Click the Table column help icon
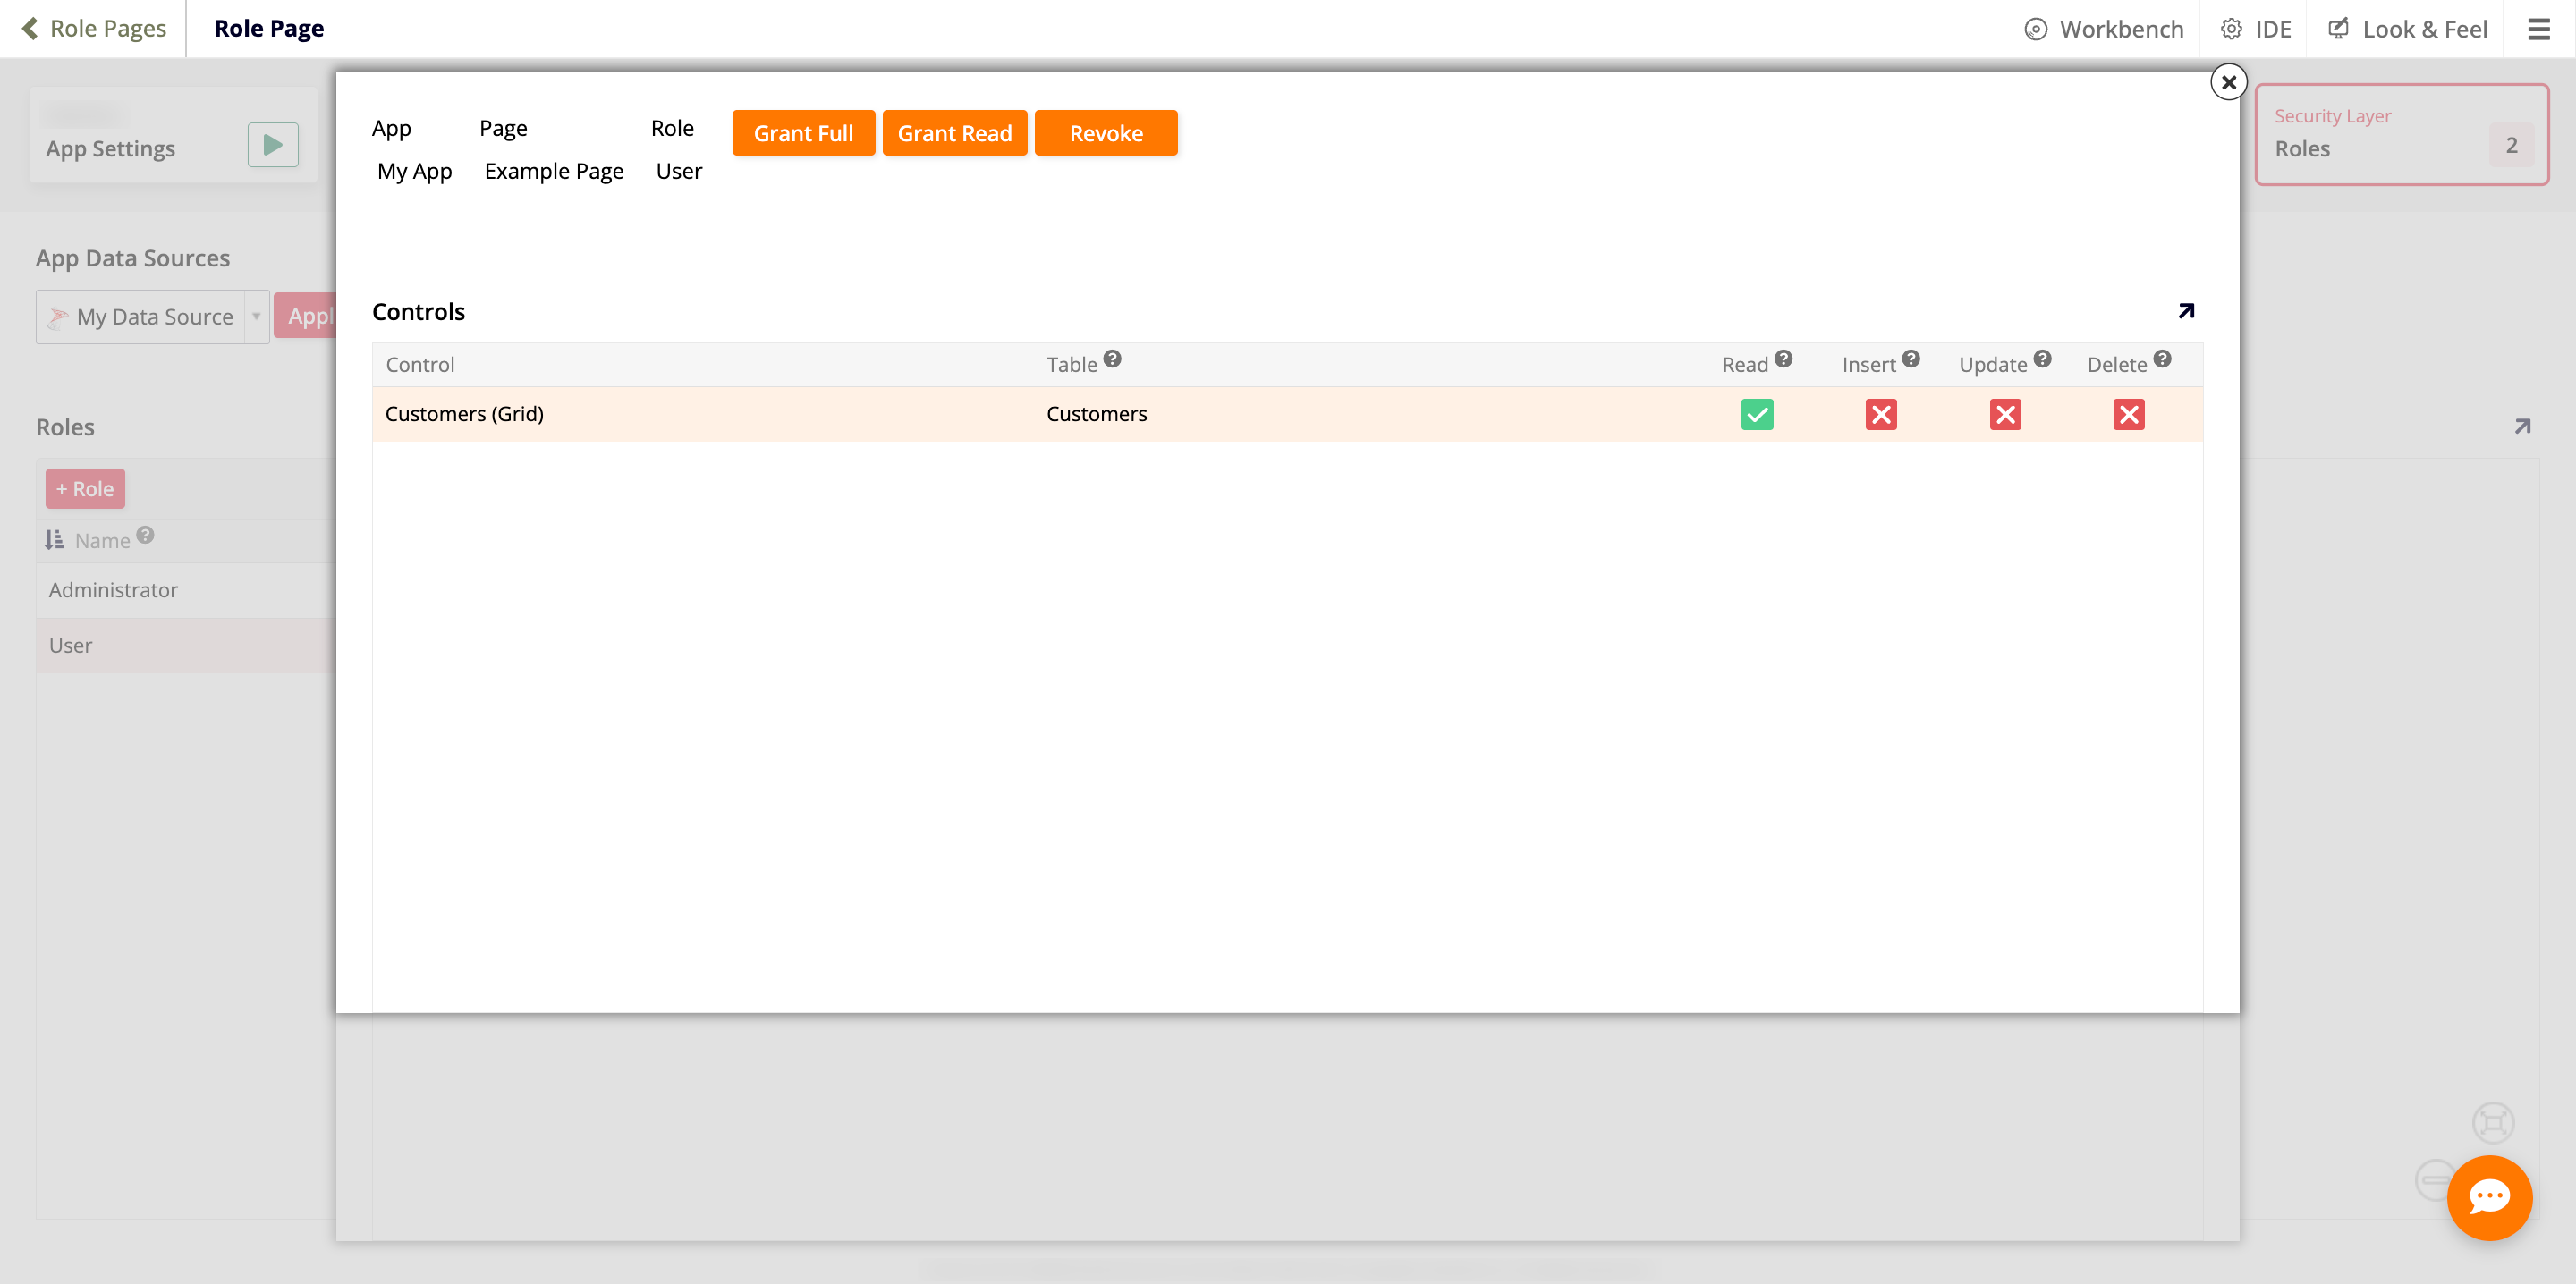This screenshot has width=2576, height=1284. 1112,359
